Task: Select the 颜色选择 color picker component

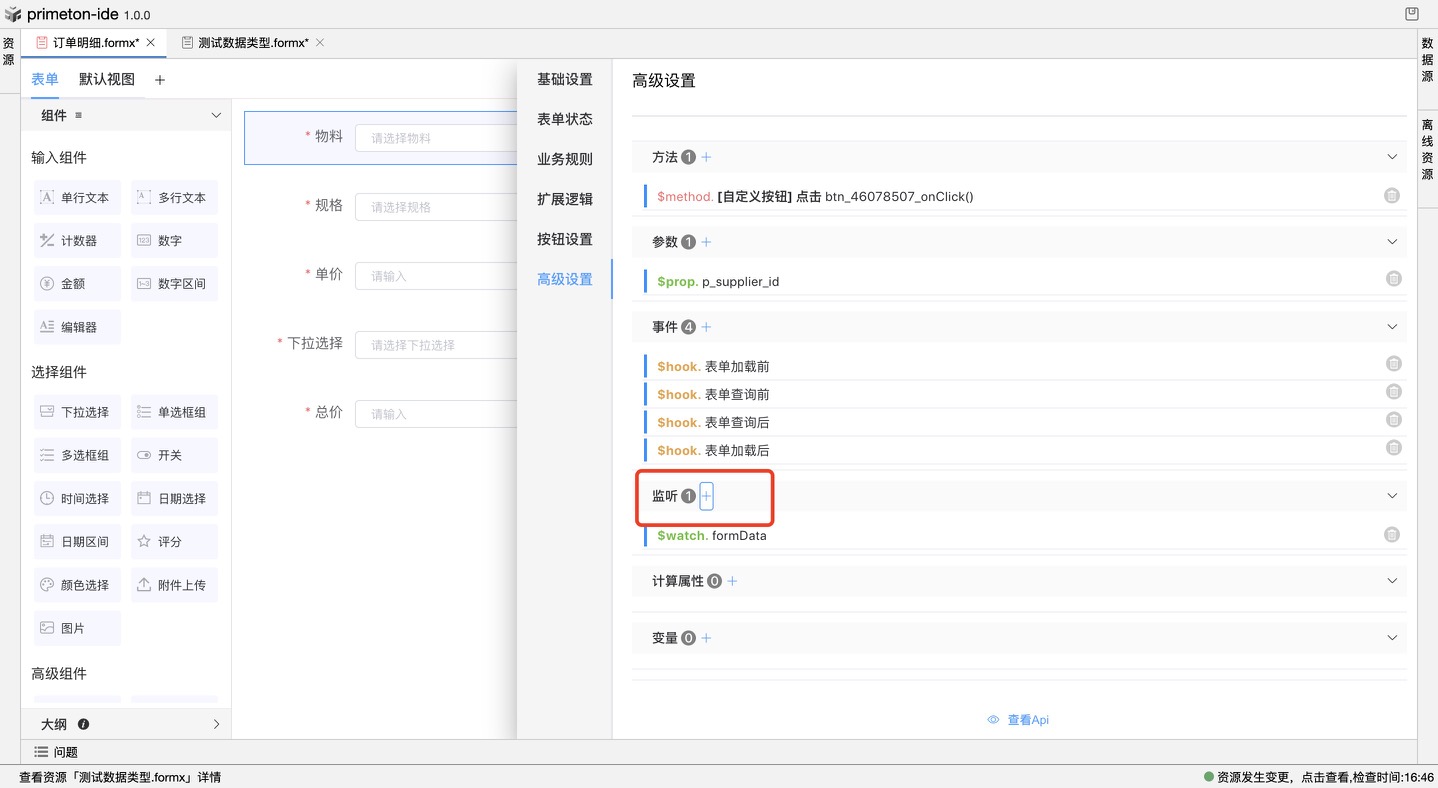Action: (77, 585)
